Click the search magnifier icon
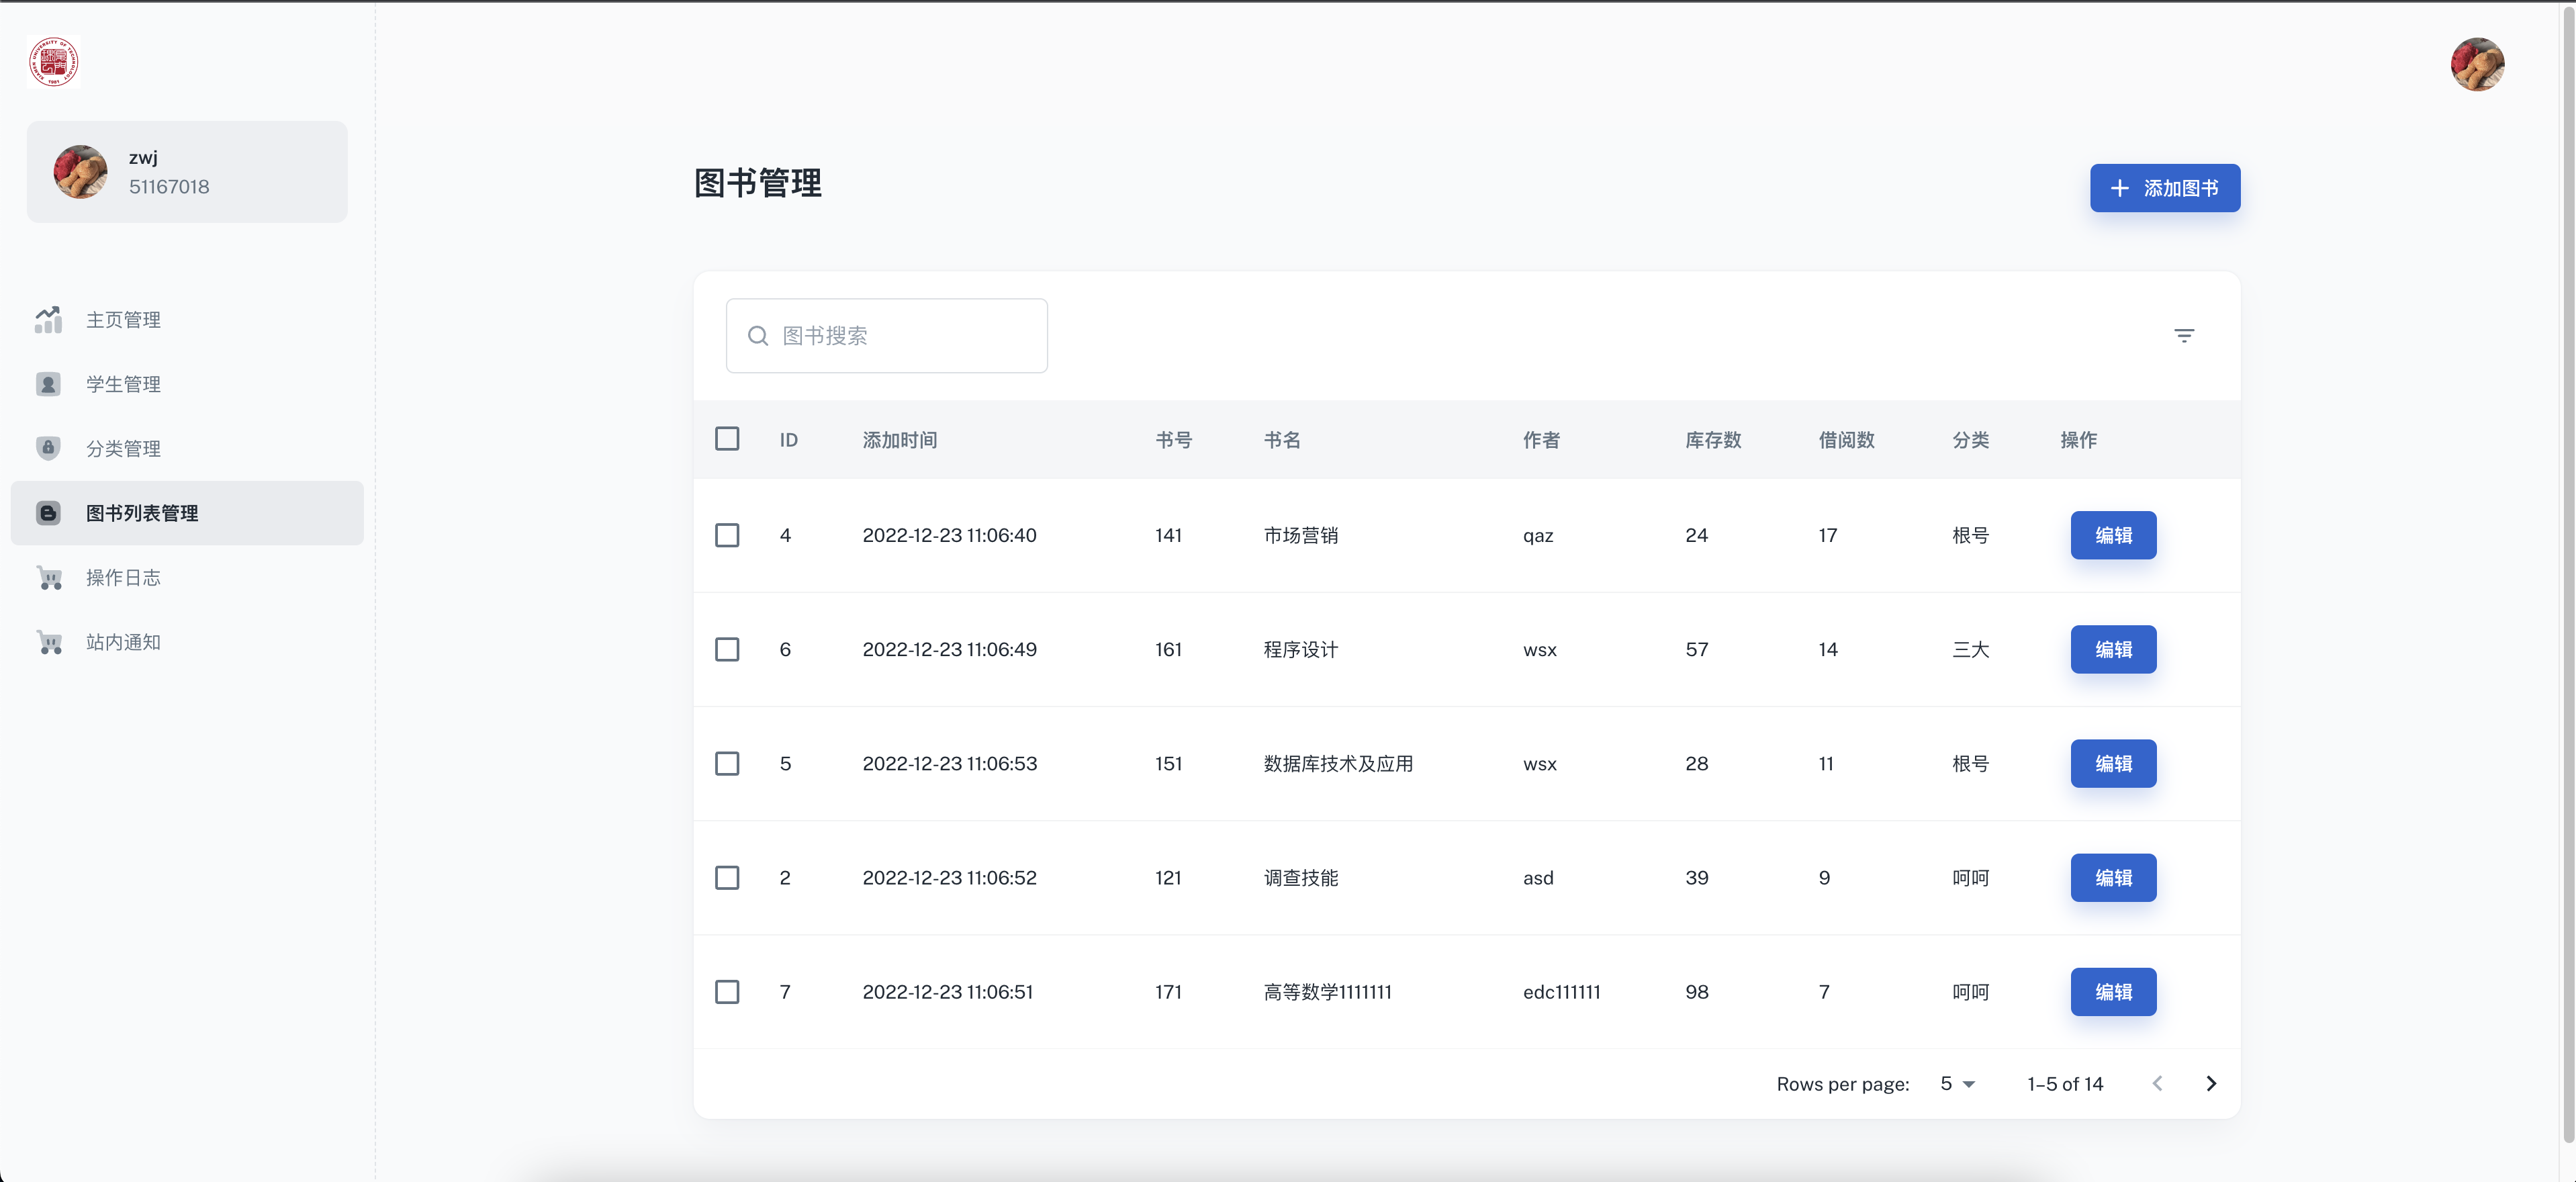Screen dimensions: 2576x1182 pos(757,336)
